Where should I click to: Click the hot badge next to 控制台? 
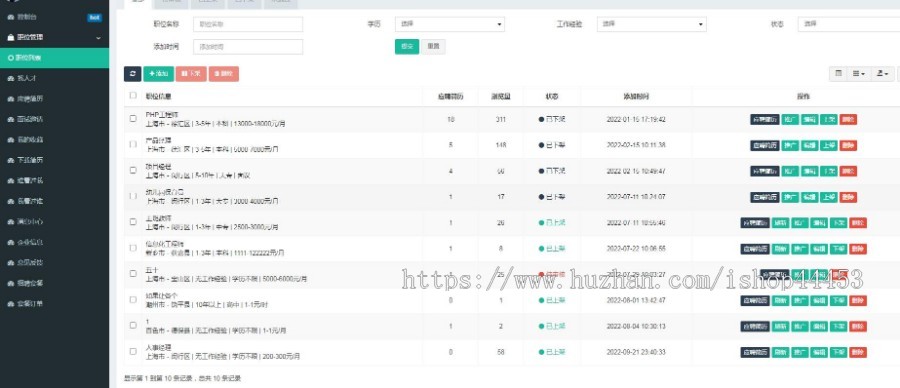pos(94,17)
